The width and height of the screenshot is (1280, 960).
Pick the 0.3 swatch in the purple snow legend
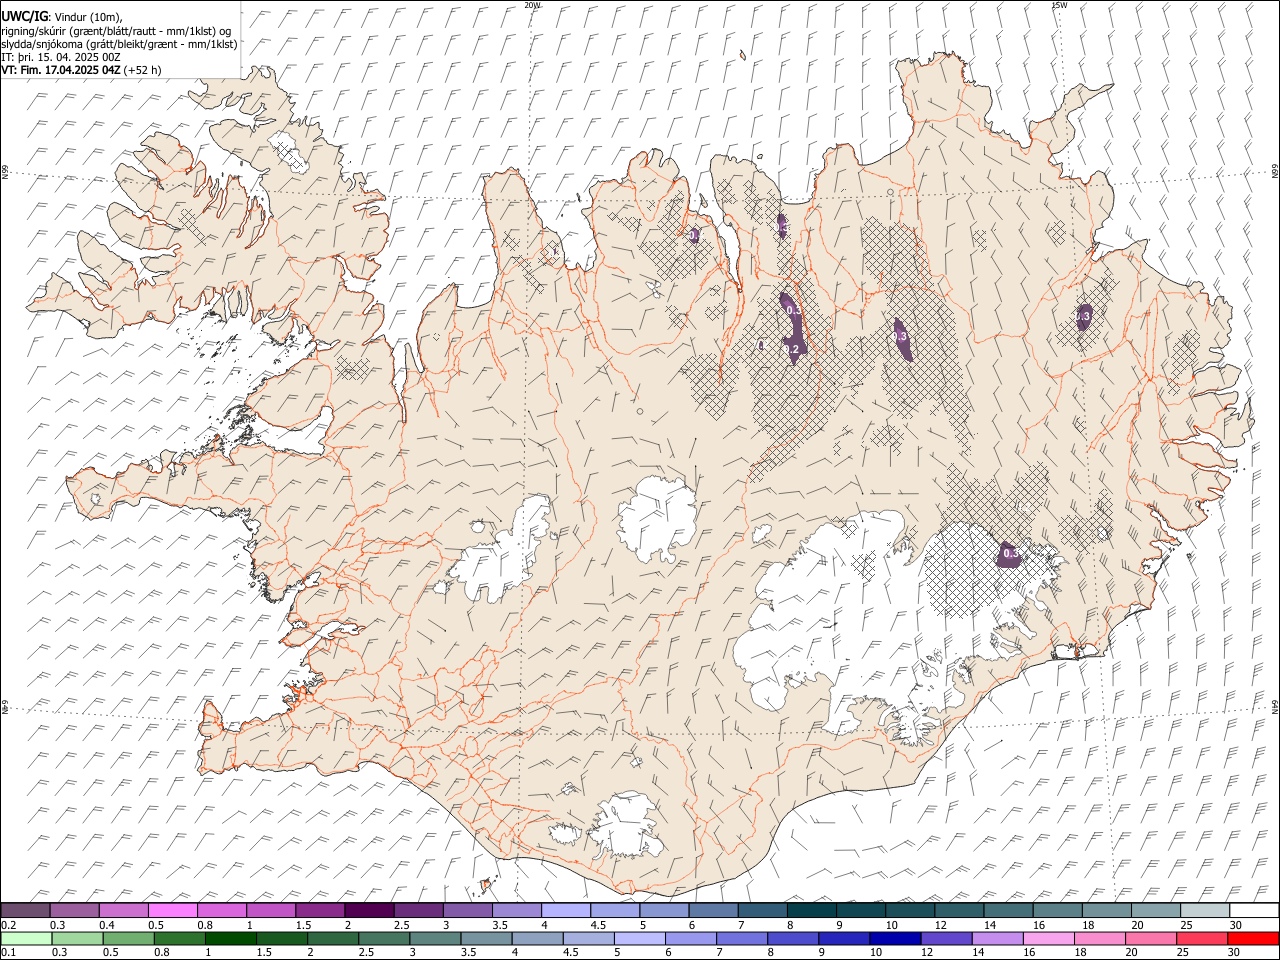coord(74,910)
